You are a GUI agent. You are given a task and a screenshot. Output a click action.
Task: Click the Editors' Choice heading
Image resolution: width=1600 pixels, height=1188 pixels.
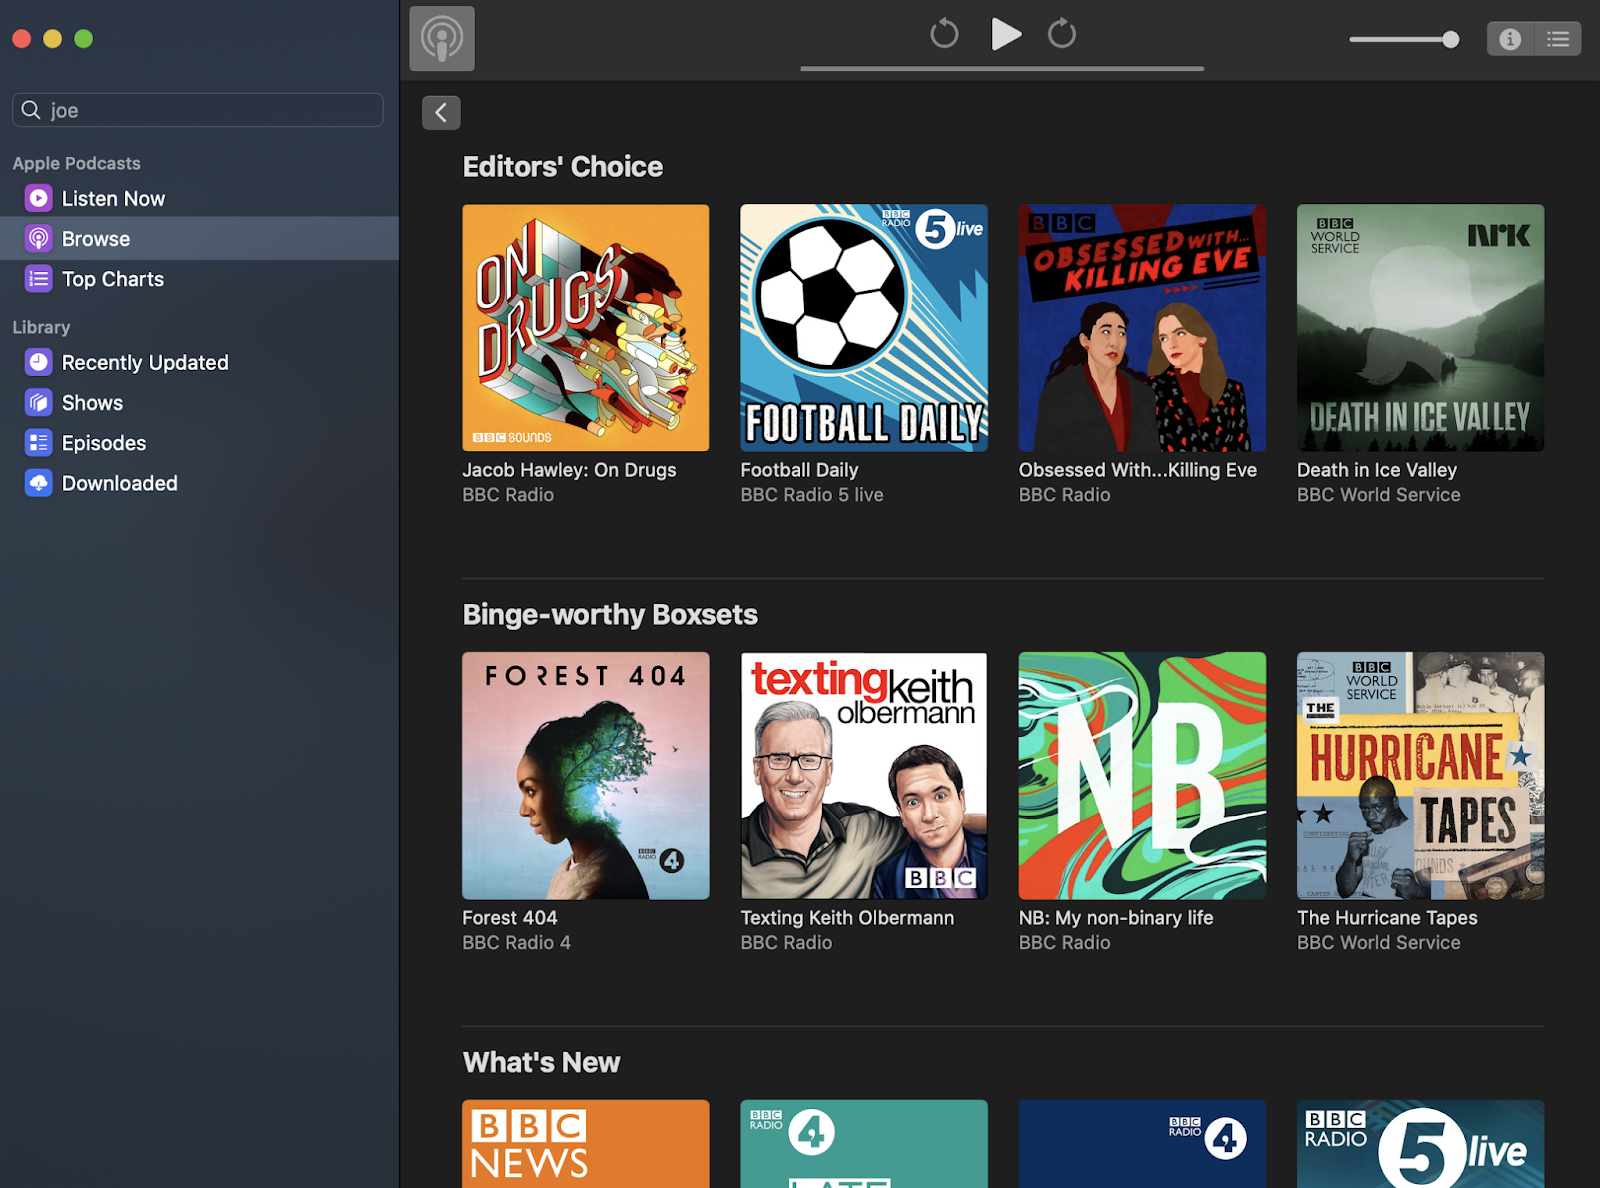pyautogui.click(x=563, y=167)
